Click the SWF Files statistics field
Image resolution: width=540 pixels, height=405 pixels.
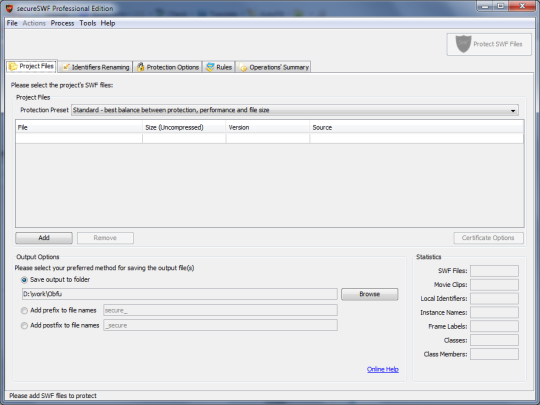click(494, 271)
